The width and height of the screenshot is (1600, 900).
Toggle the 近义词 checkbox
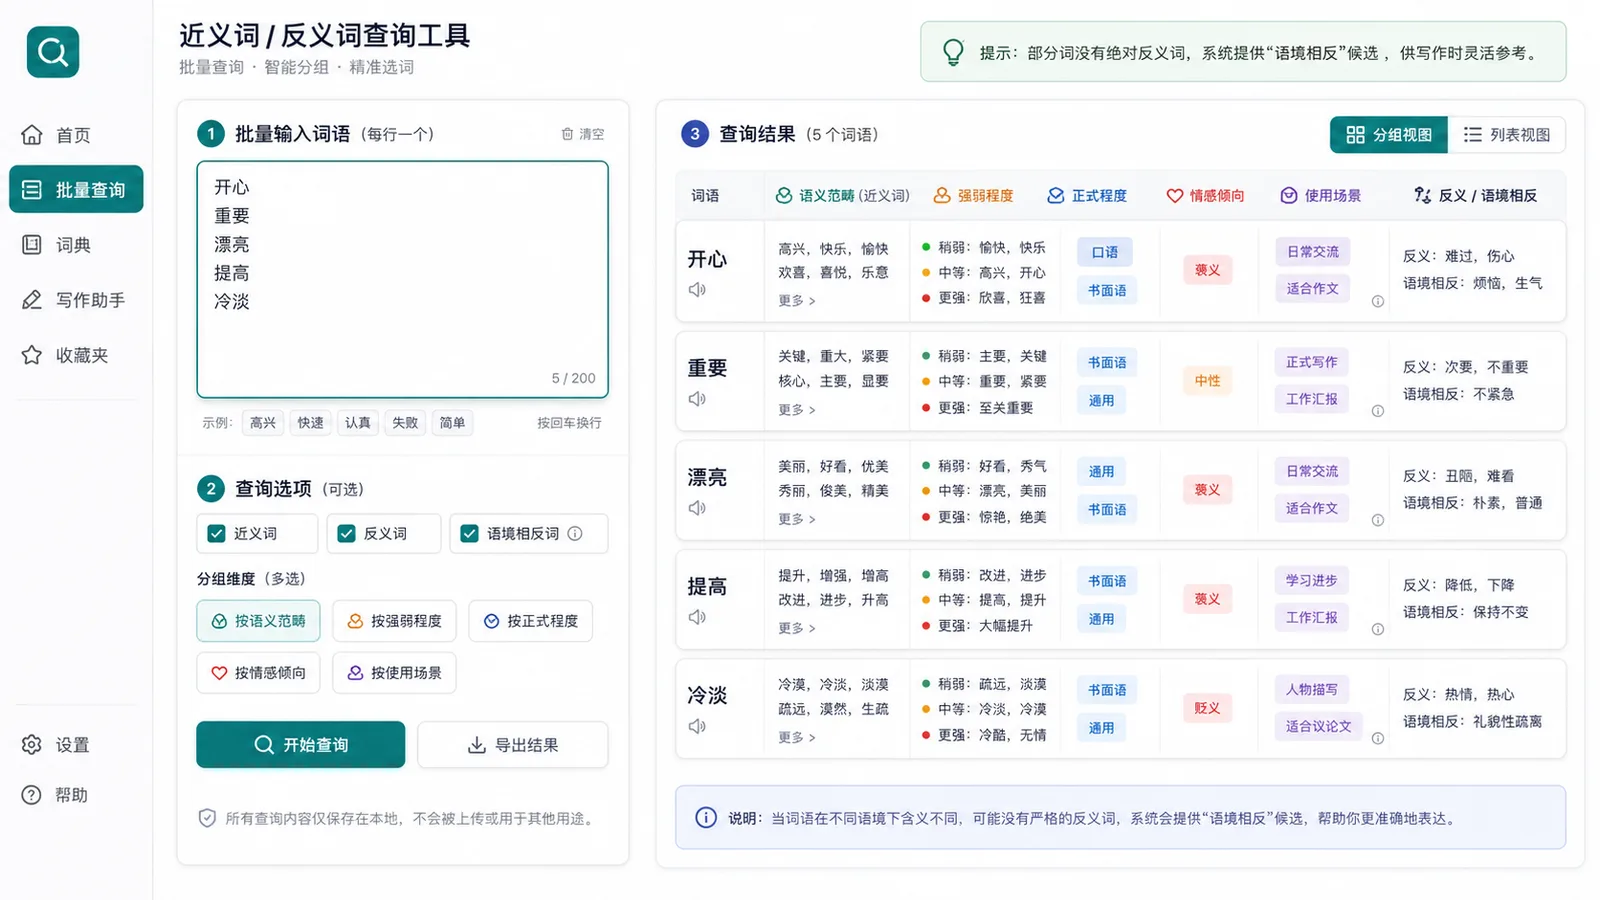point(216,534)
